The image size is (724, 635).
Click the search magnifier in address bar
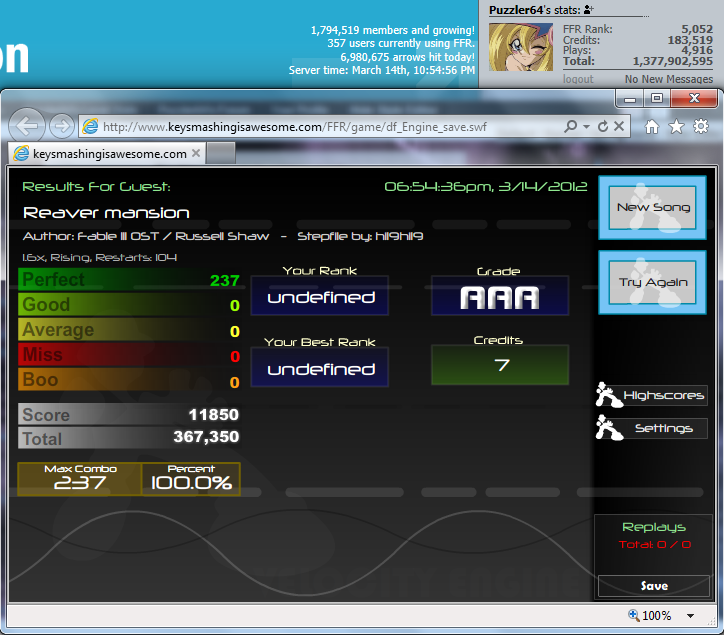(570, 127)
